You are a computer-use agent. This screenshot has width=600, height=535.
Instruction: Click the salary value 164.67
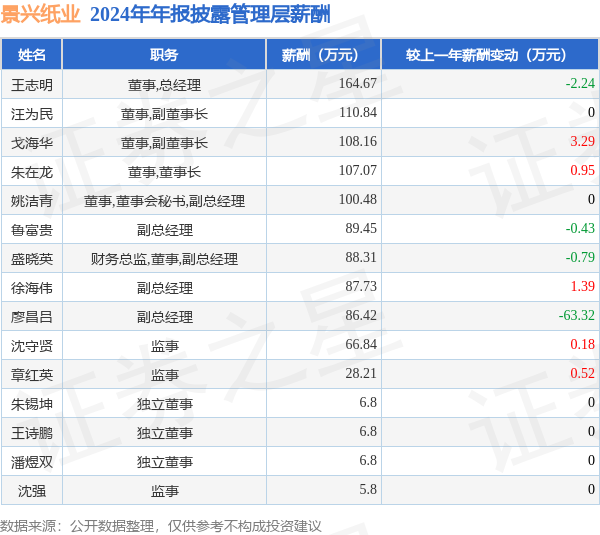click(x=358, y=83)
